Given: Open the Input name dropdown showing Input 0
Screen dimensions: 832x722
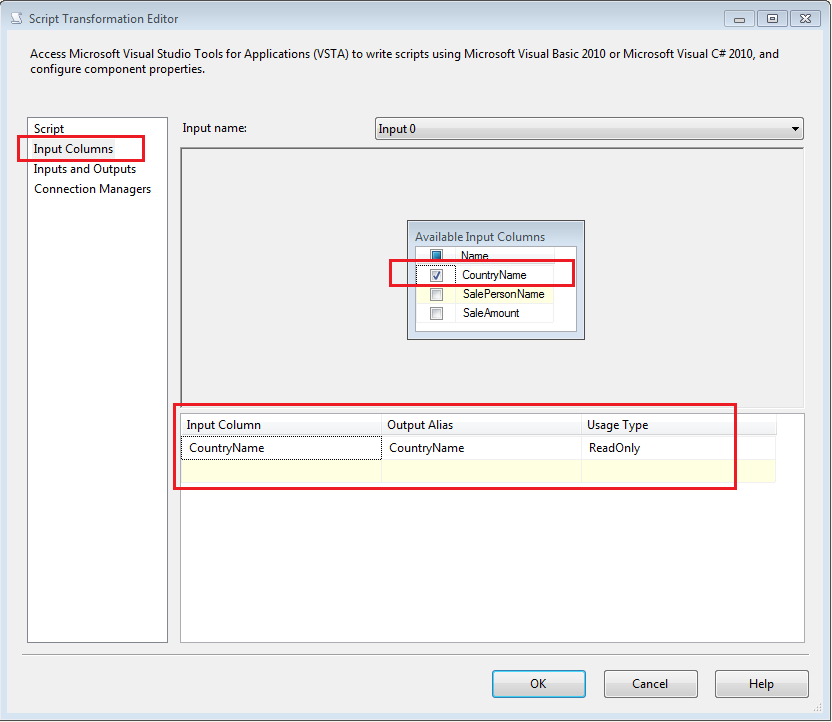Looking at the screenshot, I should click(x=795, y=128).
